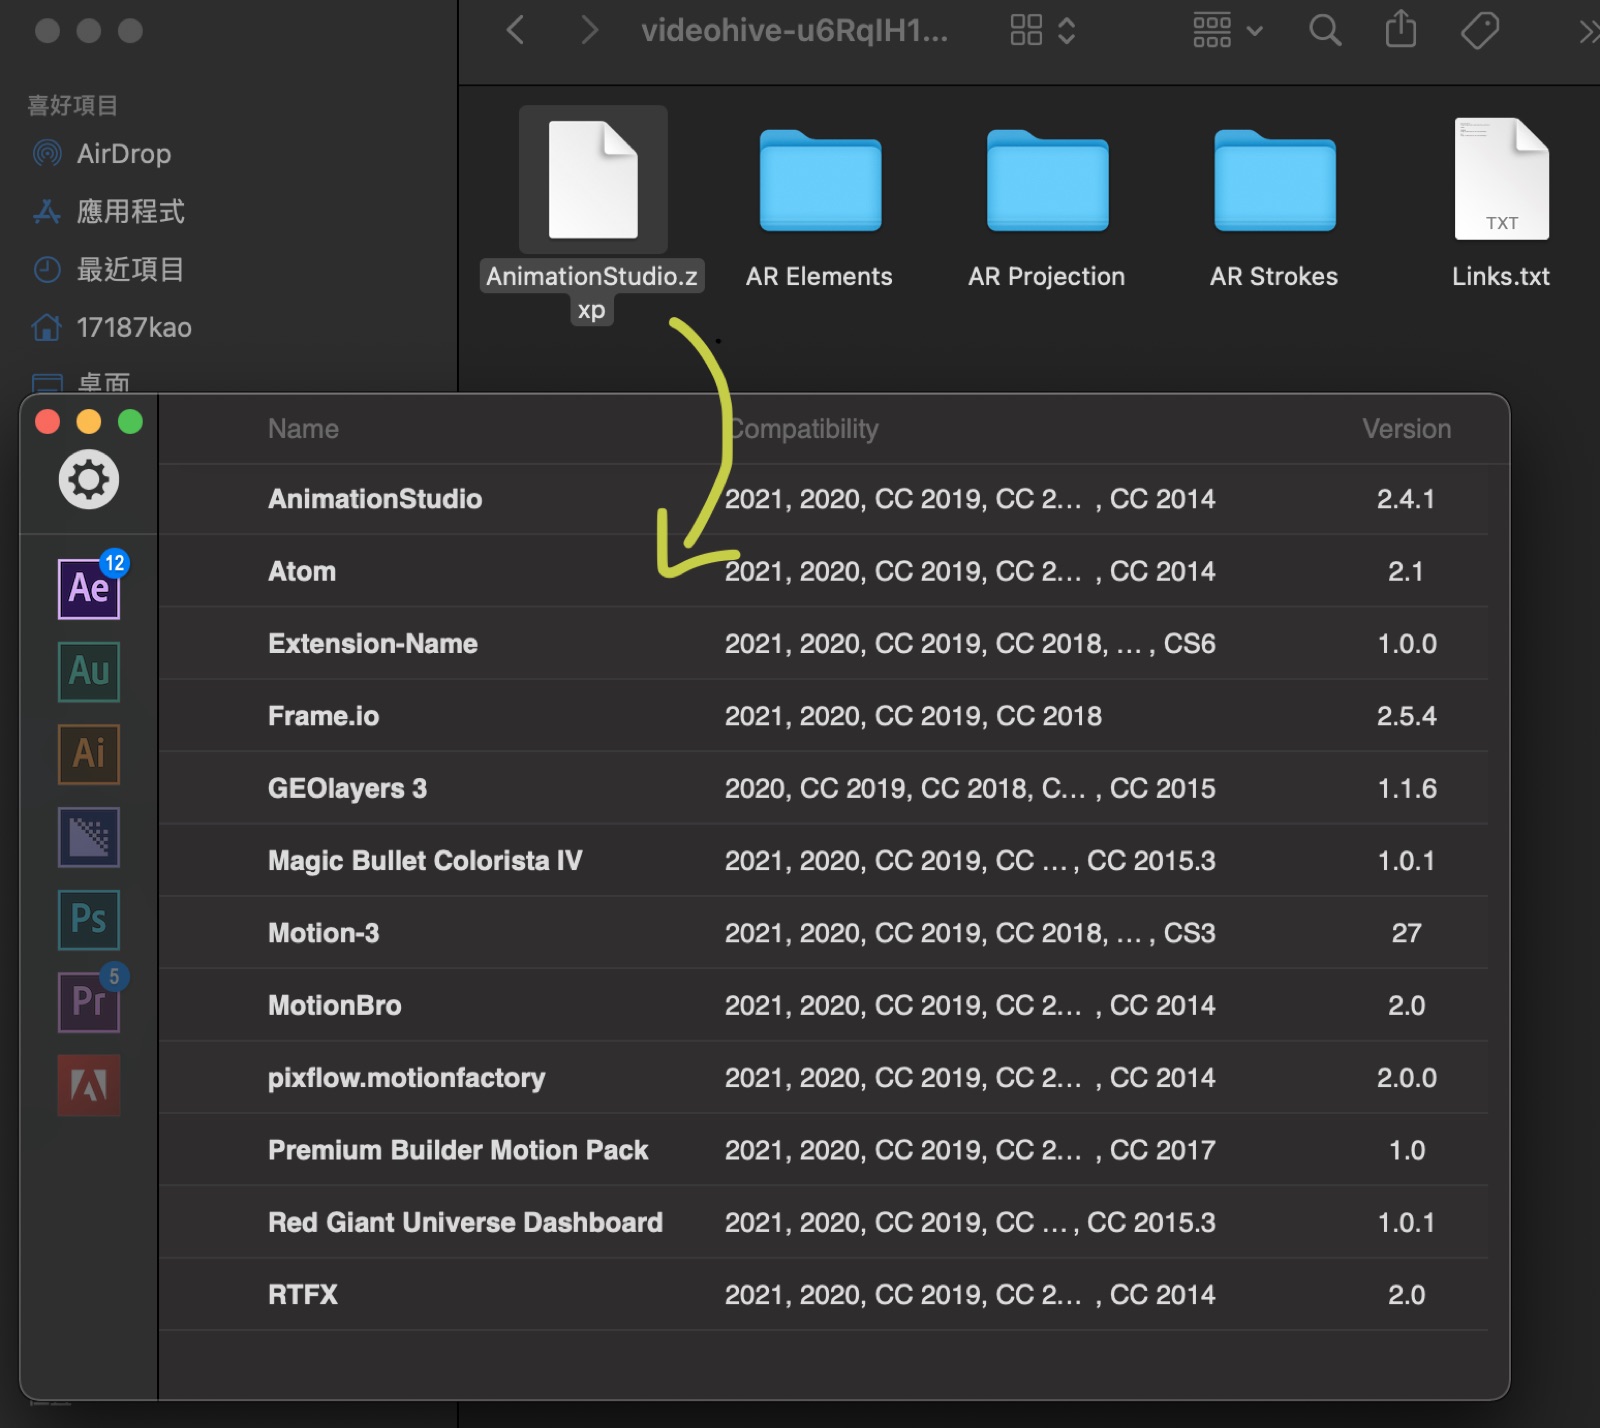1600x1428 pixels.
Task: Select the Audition app icon
Action: 89,671
